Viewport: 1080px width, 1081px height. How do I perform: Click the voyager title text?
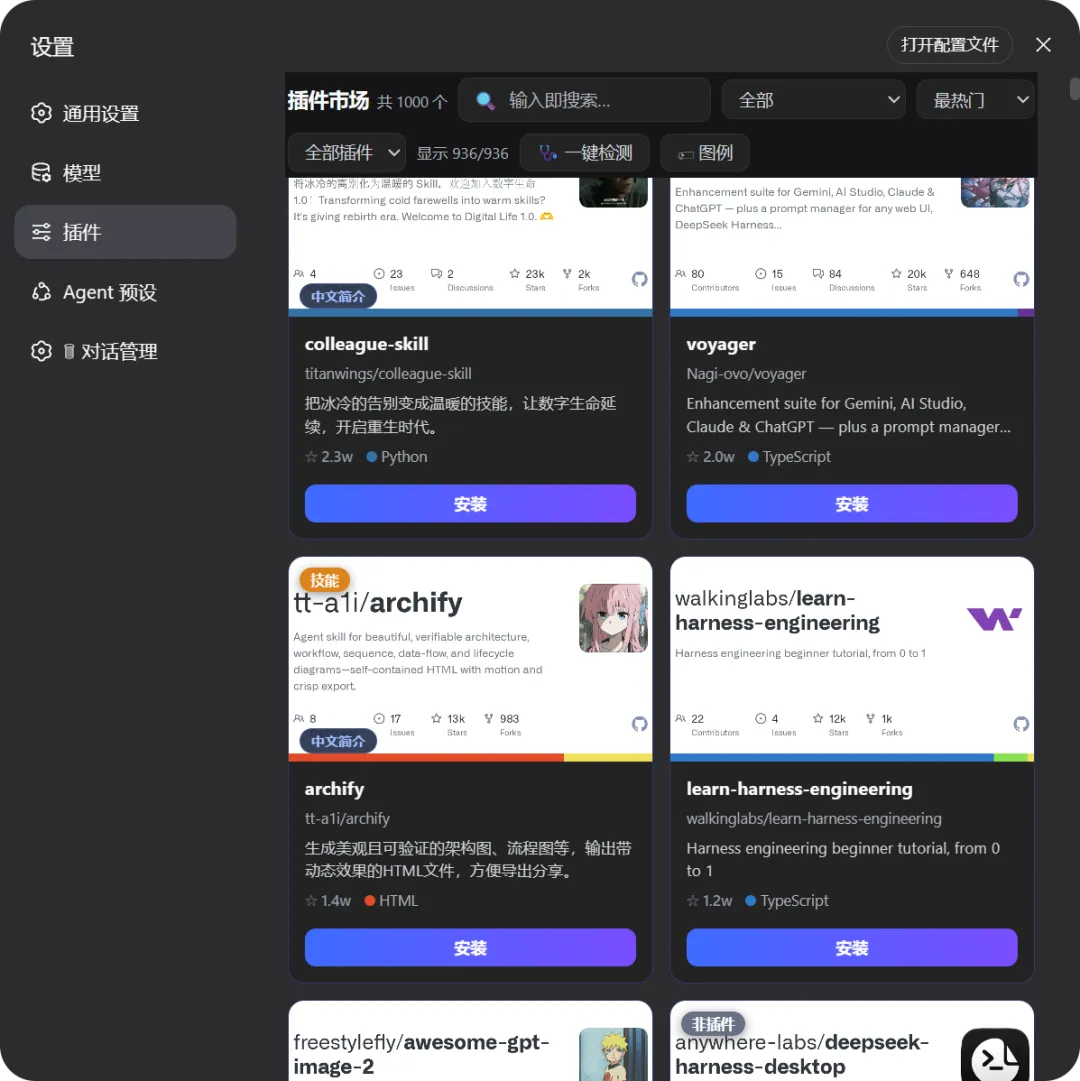[x=721, y=344]
